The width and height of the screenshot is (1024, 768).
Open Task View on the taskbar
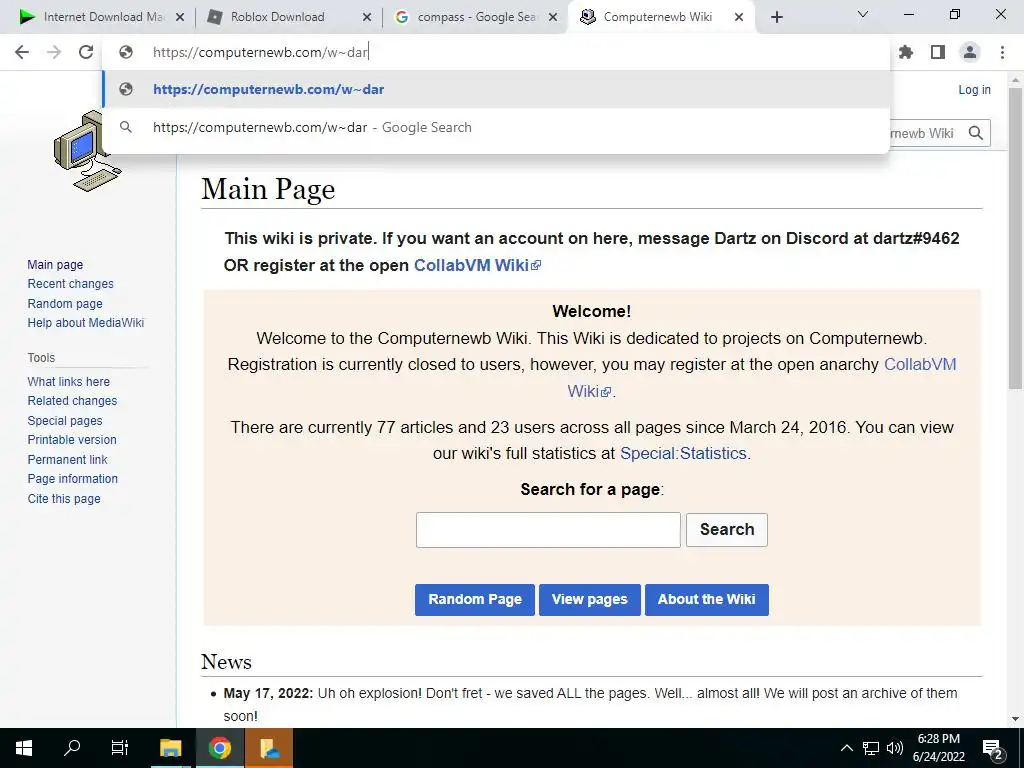[x=120, y=748]
